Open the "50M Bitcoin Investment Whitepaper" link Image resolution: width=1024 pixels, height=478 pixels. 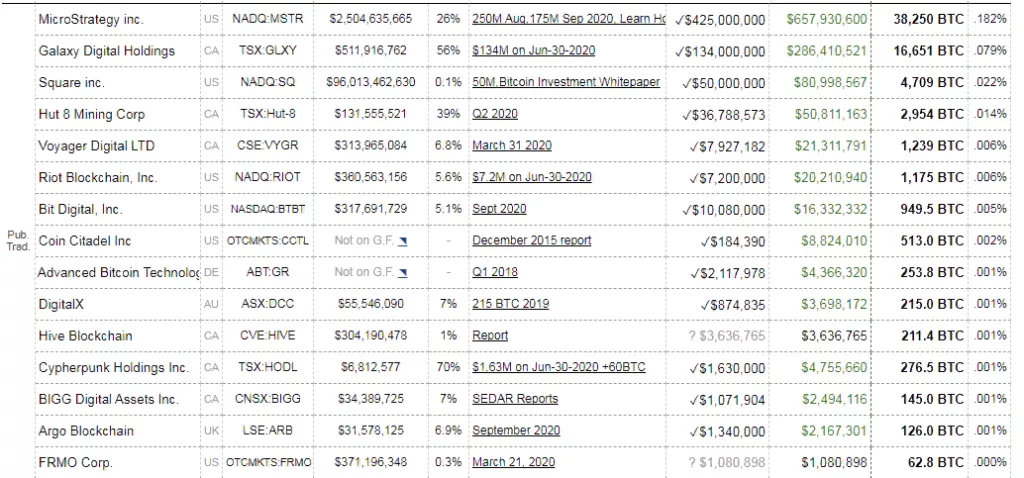click(x=566, y=82)
